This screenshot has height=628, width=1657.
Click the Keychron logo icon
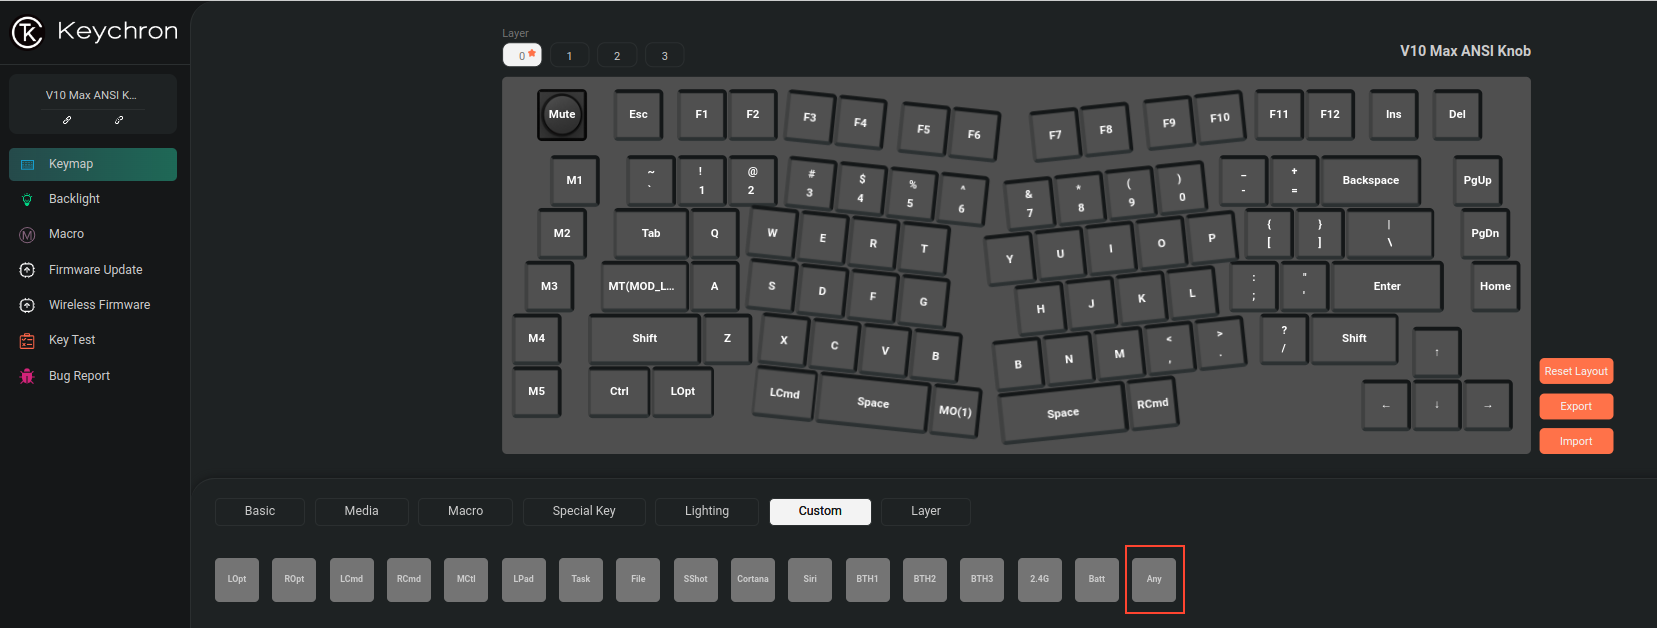pos(27,33)
